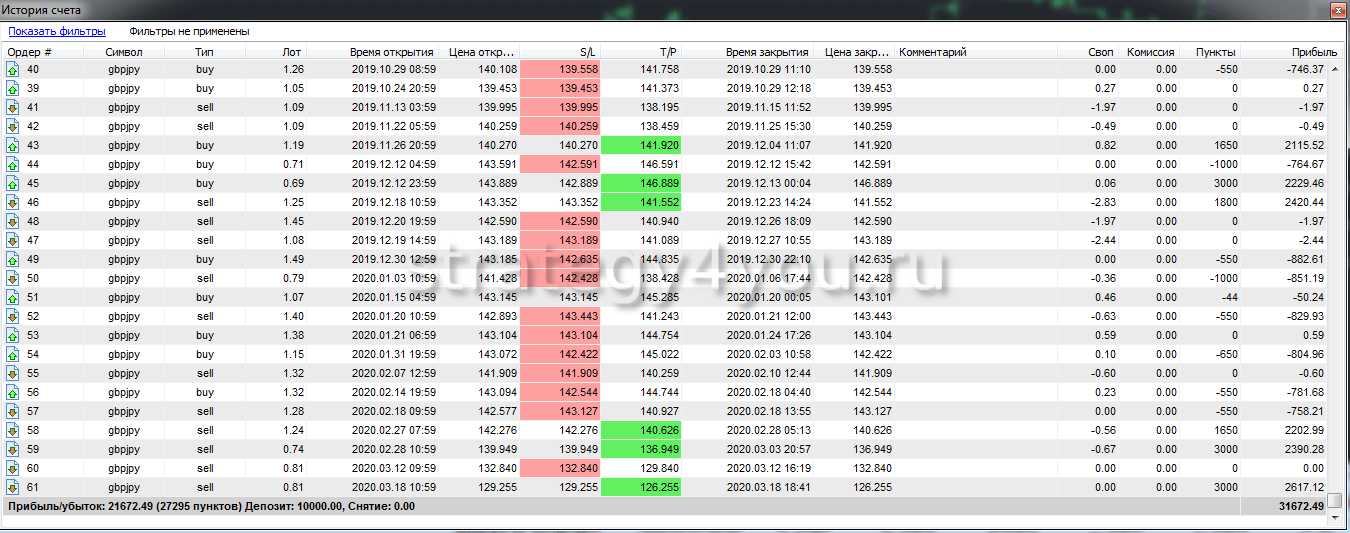Sort by the Ордер # column header
This screenshot has width=1350, height=533.
tap(30, 52)
